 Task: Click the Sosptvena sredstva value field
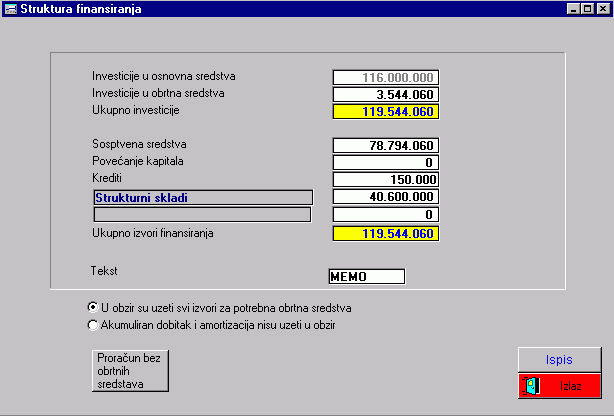pos(386,145)
